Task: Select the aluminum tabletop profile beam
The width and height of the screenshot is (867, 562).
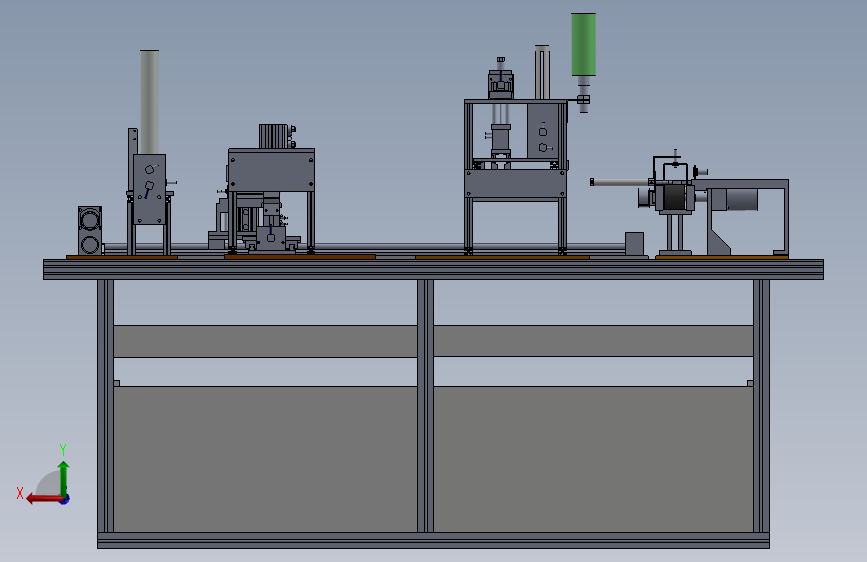Action: point(434,269)
